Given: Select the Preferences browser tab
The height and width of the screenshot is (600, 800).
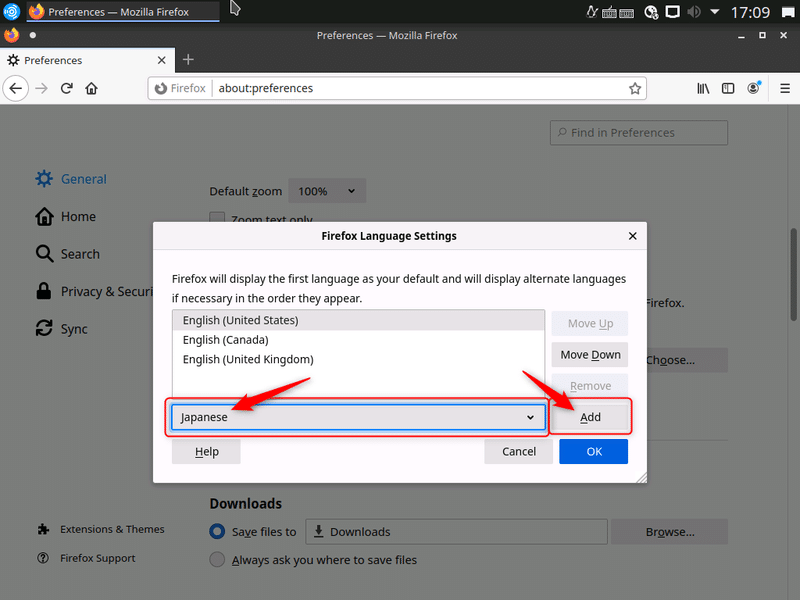Looking at the screenshot, I should pyautogui.click(x=87, y=60).
